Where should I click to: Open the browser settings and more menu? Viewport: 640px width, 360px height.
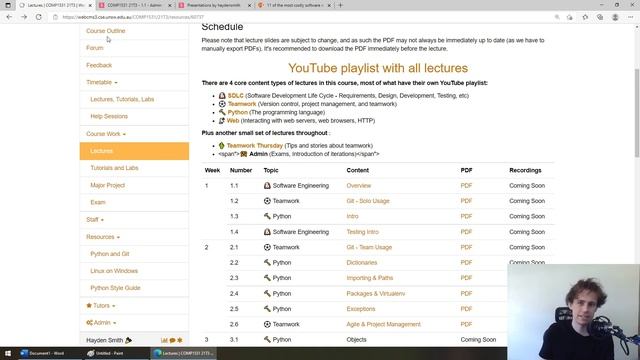coord(631,17)
